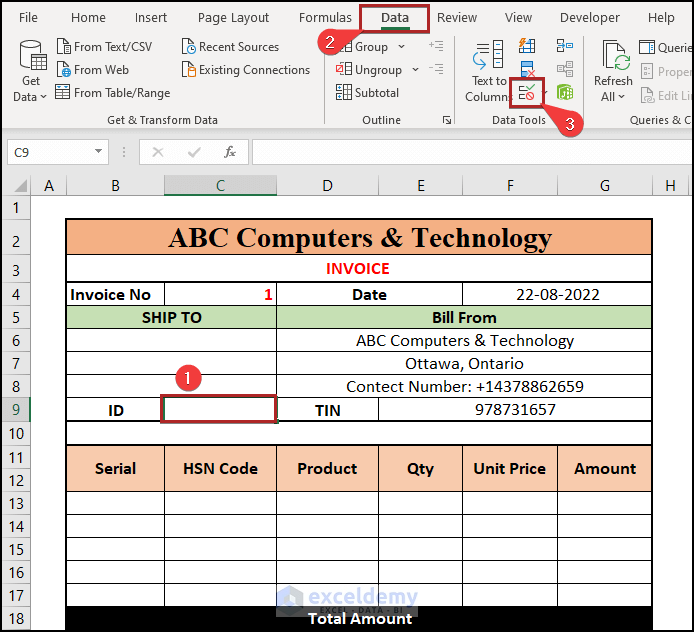Open the File tab
Screen dimensions: 694x632
click(28, 18)
